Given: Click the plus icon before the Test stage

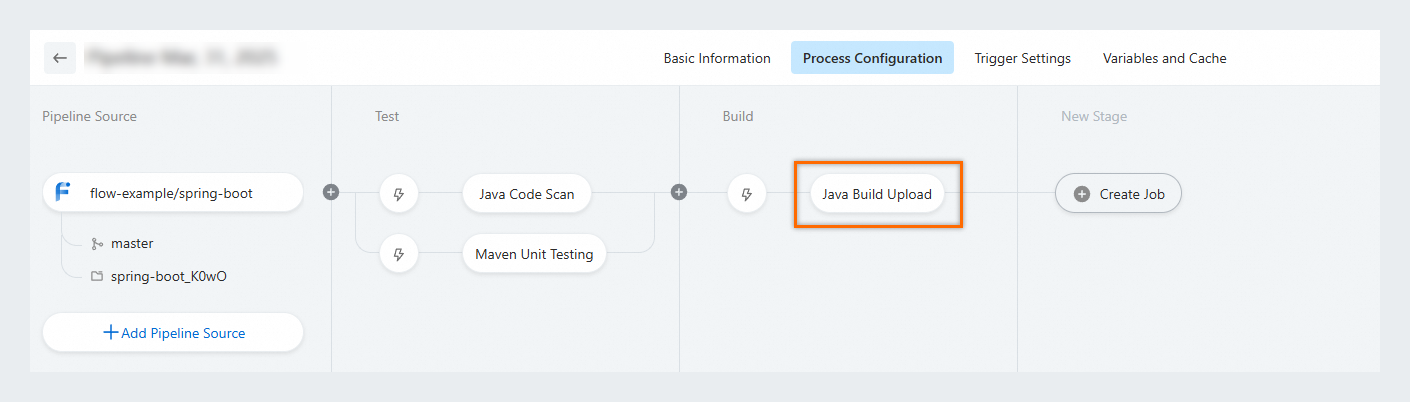Looking at the screenshot, I should (x=331, y=192).
